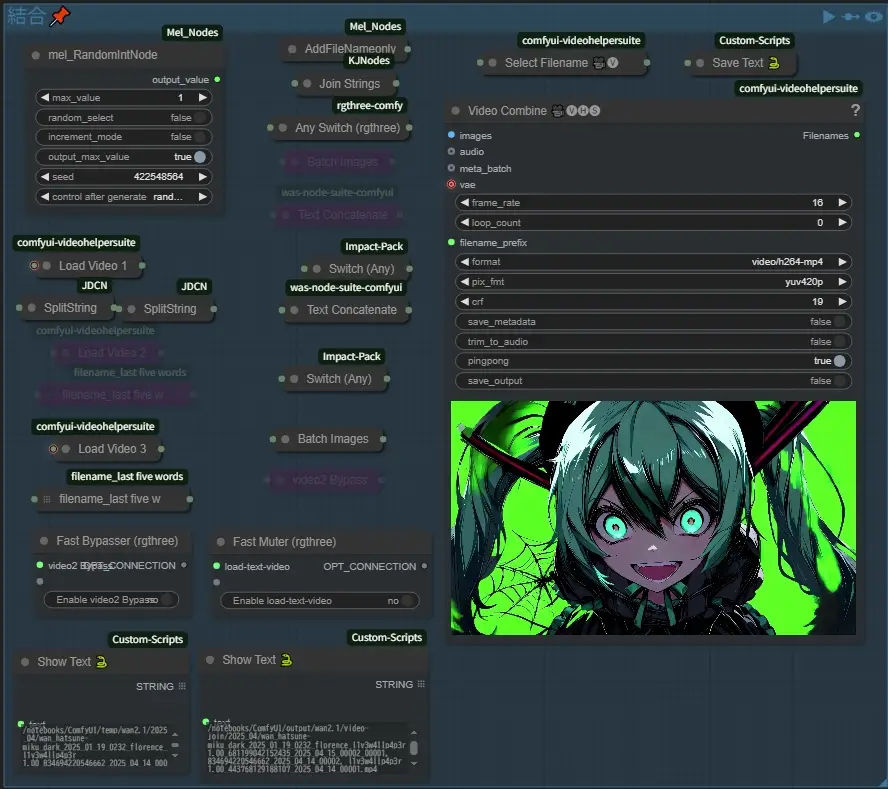Screen dimensions: 888x789
Task: Open the pix_fmt yuv420p dropdown
Action: (653, 282)
